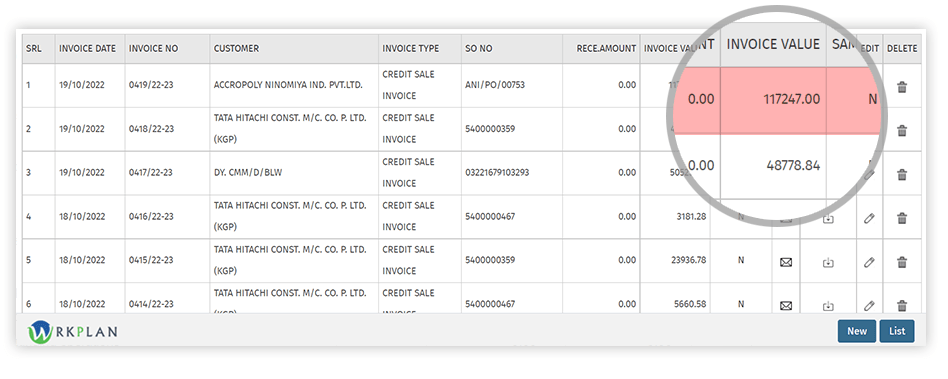Screen dimensions: 948x379
Task: Click the Customer column header
Action: 236,48
